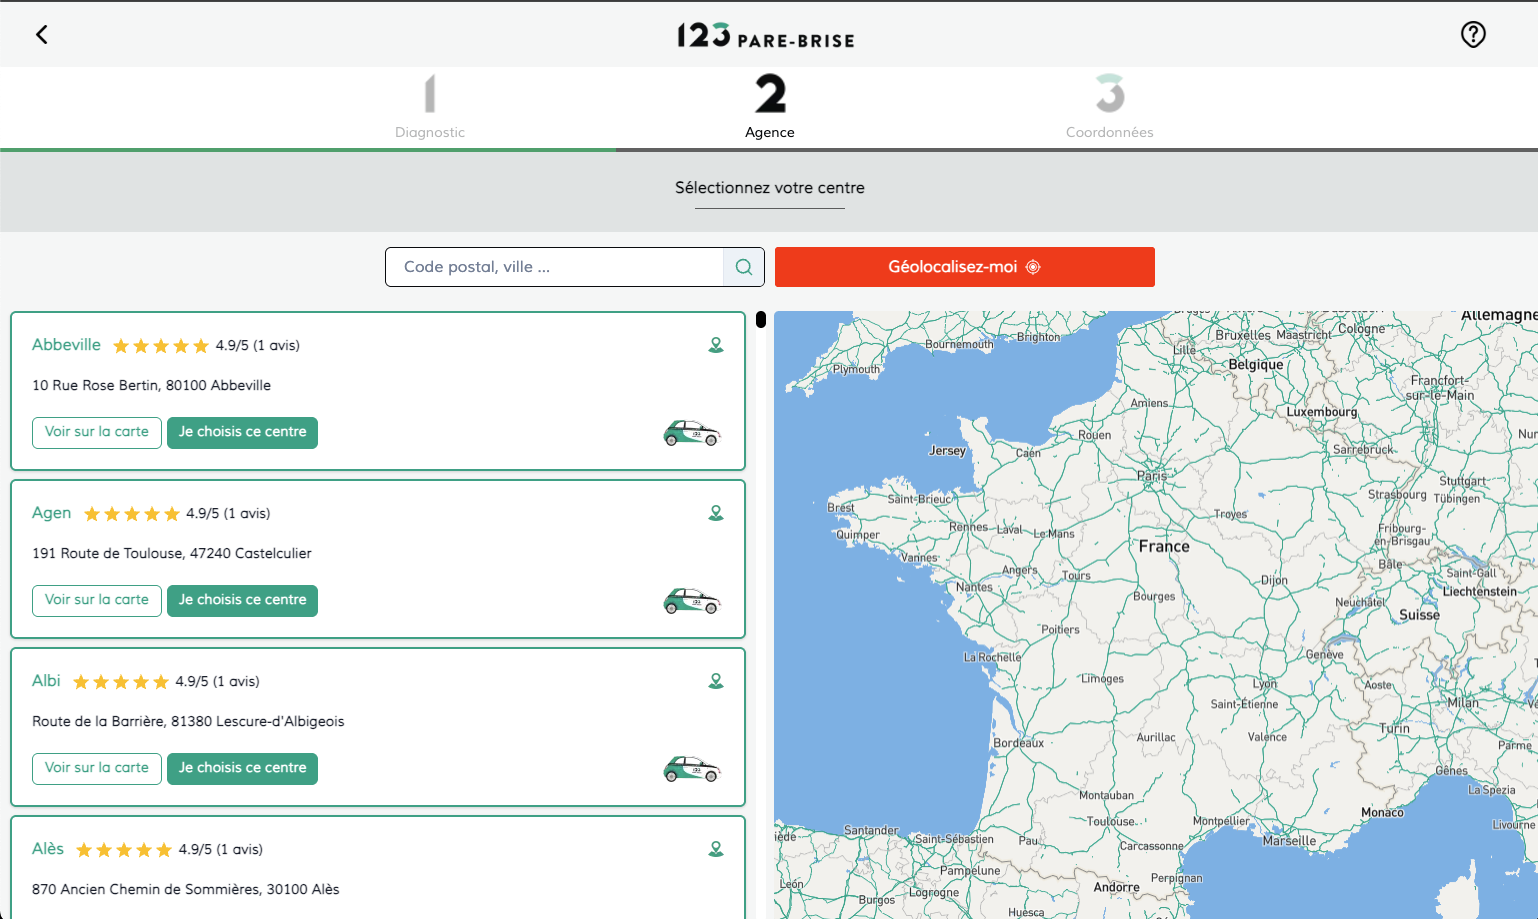The image size is (1538, 919).
Task: Show Albi with Voir sur la carte
Action: pos(97,769)
